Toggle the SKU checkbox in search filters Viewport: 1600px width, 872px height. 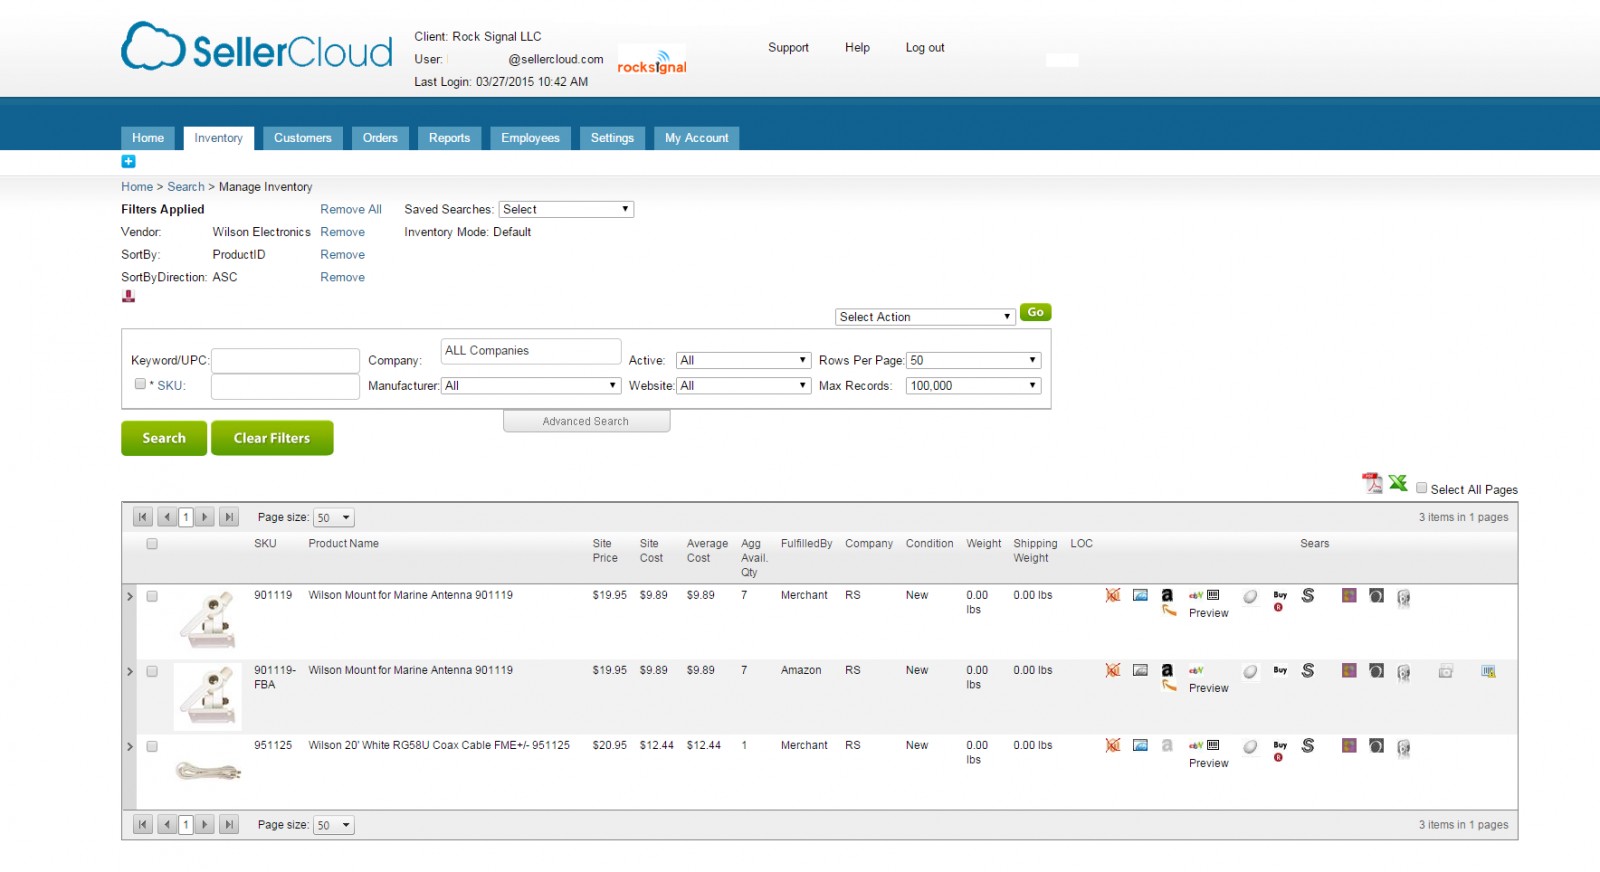click(x=140, y=384)
